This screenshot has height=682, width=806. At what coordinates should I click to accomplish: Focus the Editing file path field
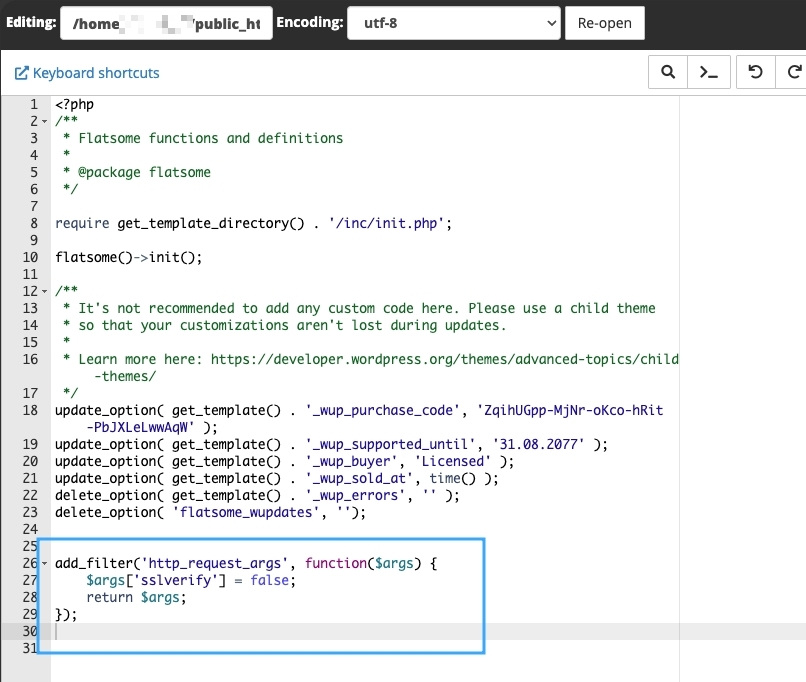(x=167, y=22)
